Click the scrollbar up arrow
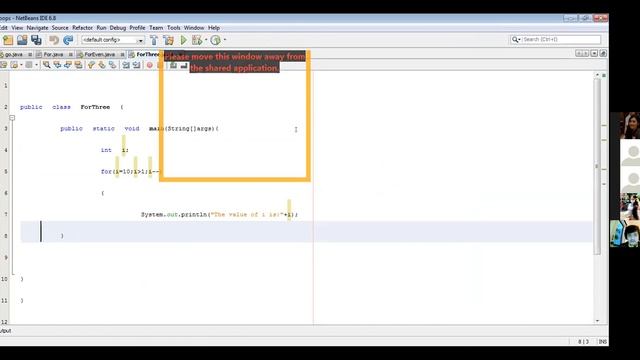 (597, 75)
